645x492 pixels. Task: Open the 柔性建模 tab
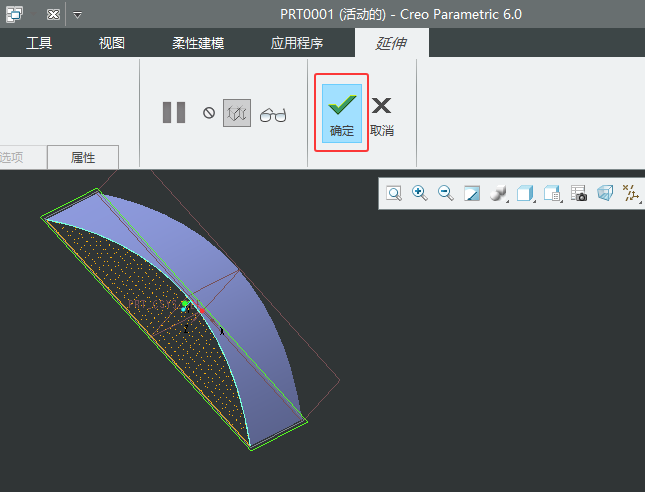pyautogui.click(x=198, y=43)
